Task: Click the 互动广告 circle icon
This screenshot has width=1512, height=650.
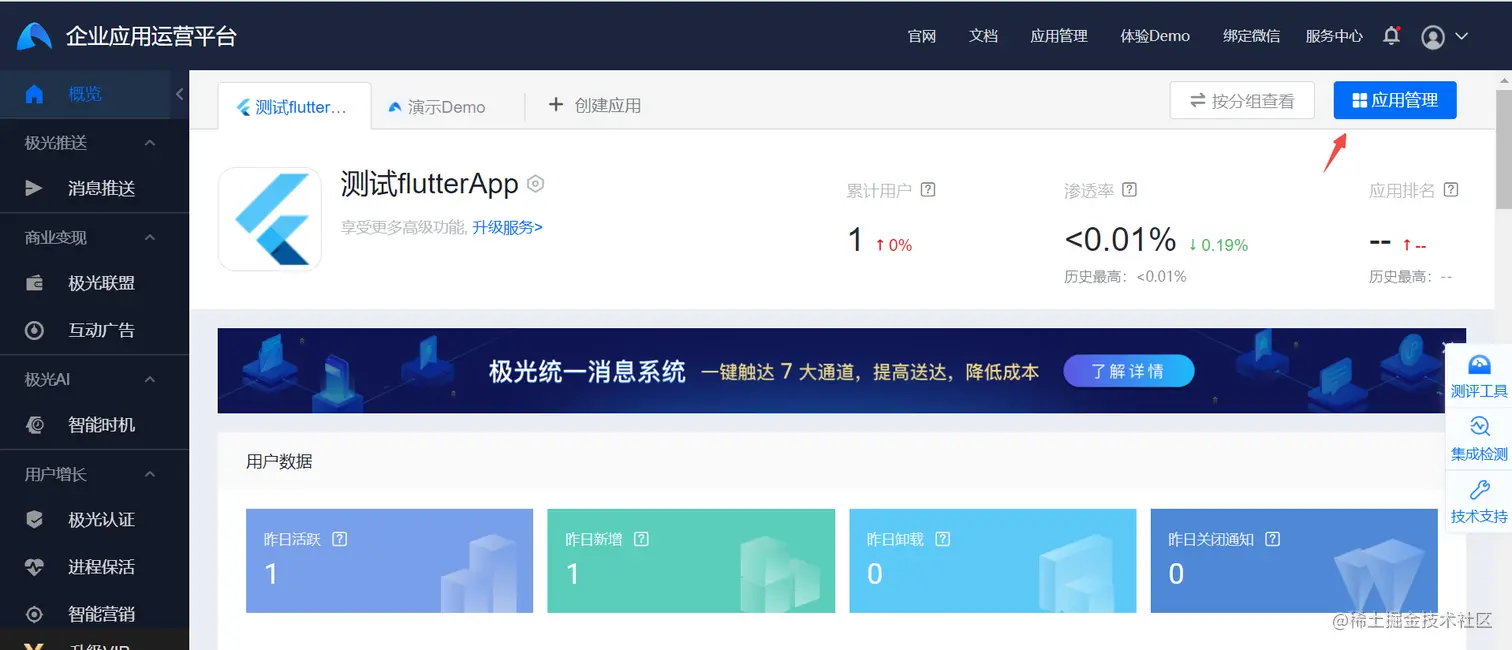Action: click(x=34, y=330)
